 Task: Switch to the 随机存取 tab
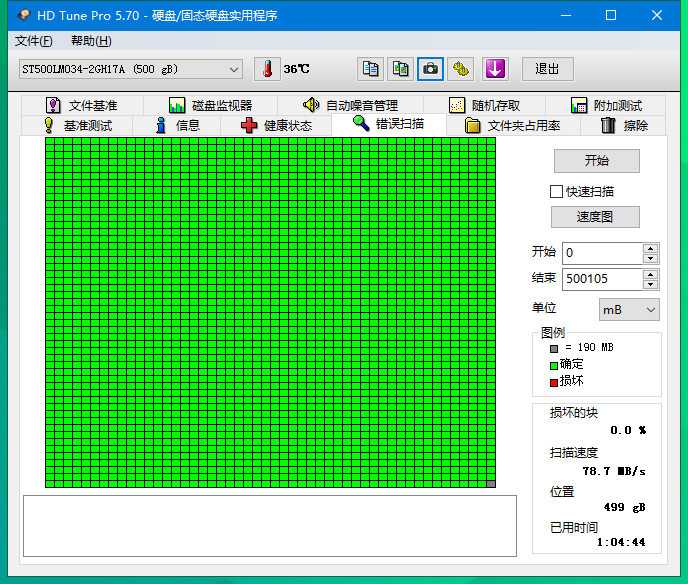coord(484,105)
